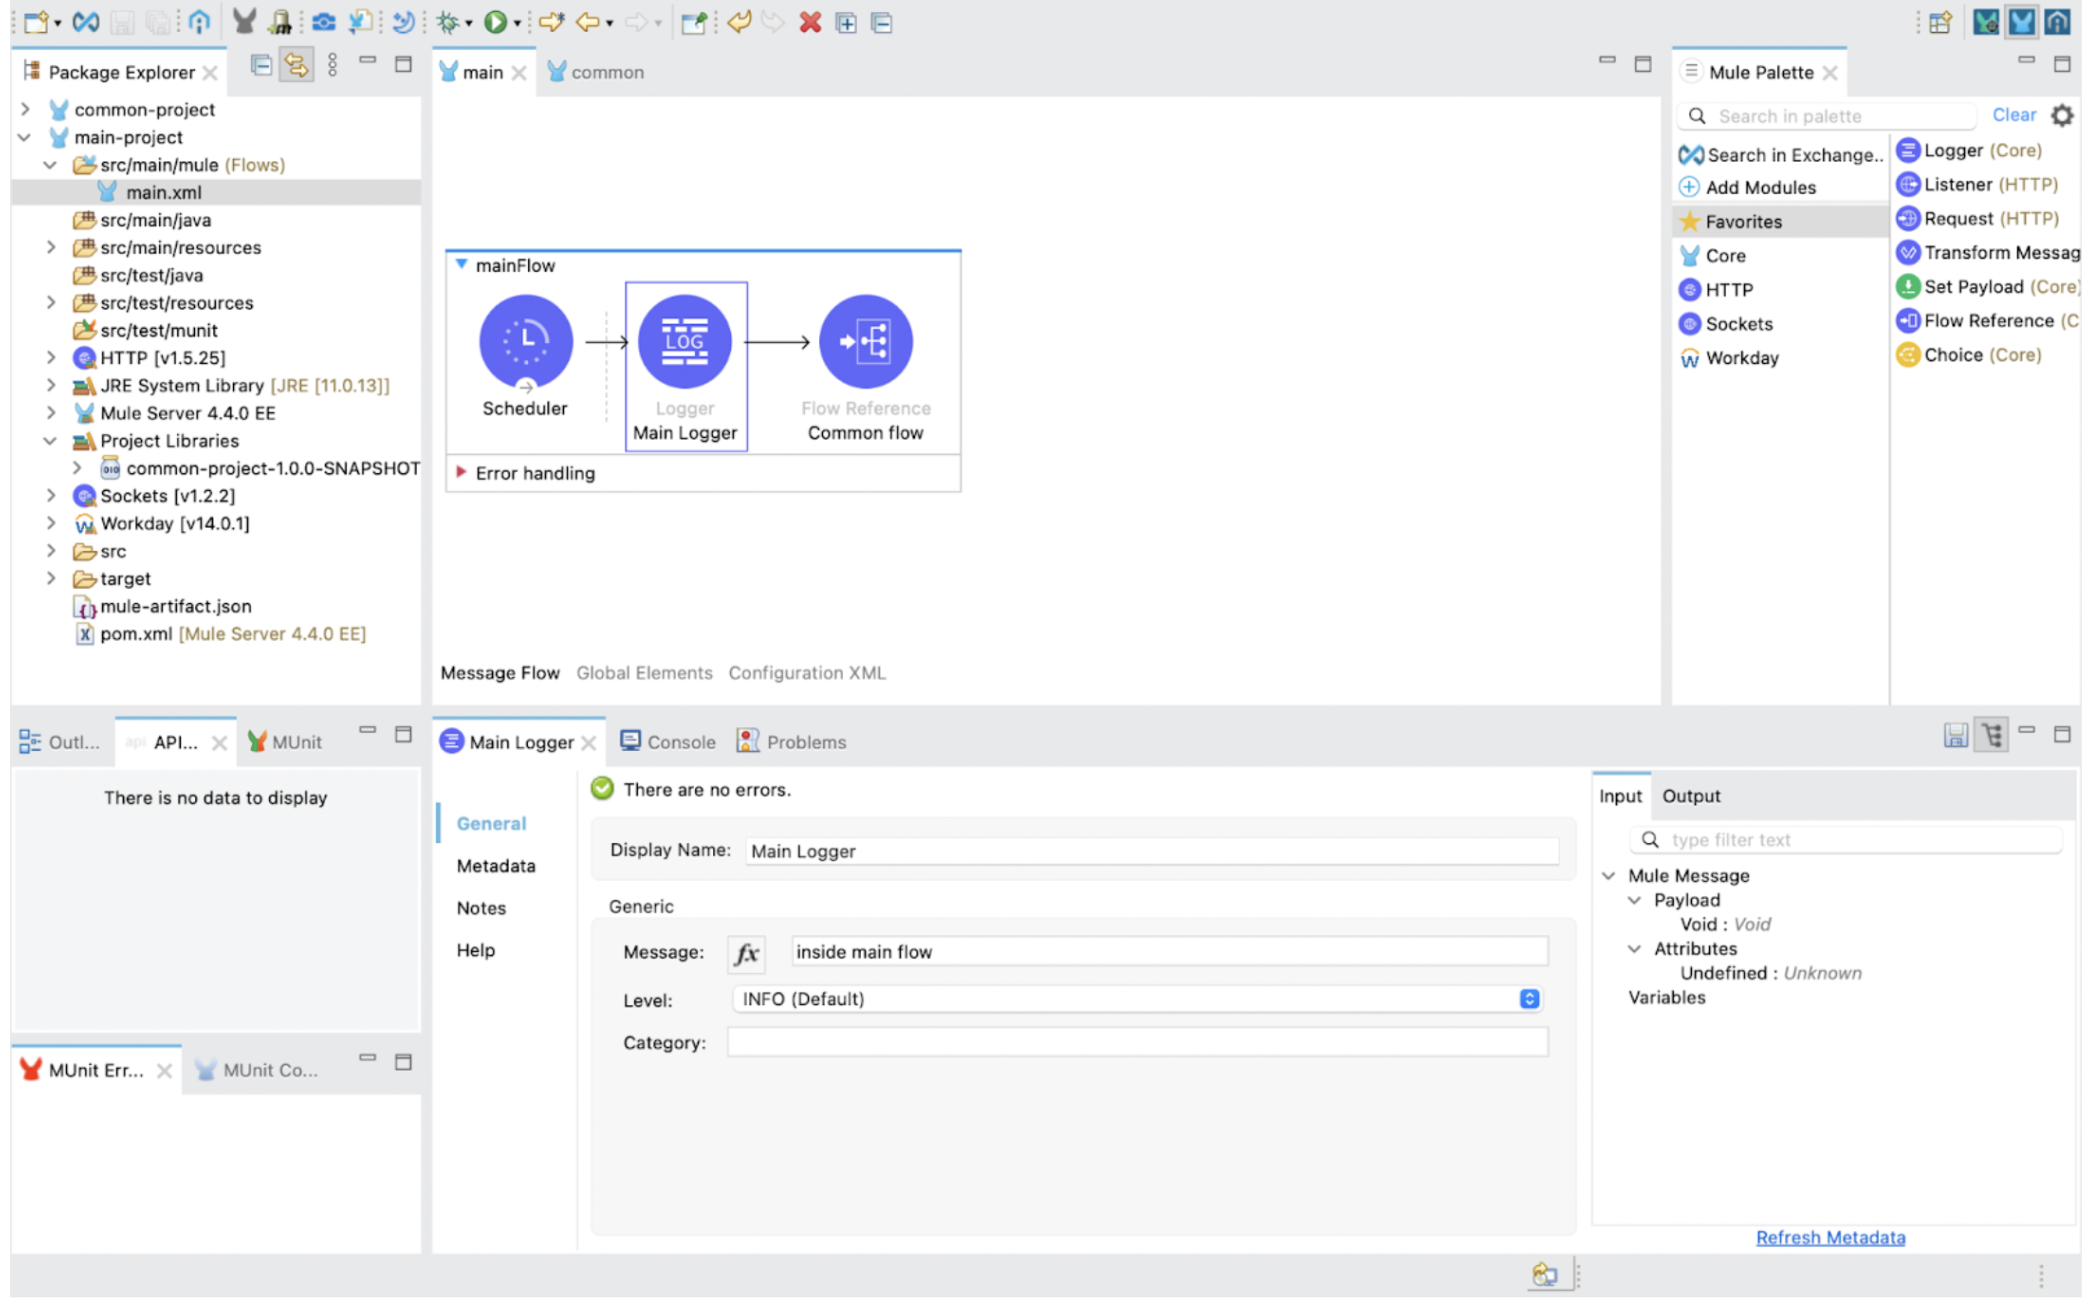Image resolution: width=2090 pixels, height=1300 pixels.
Task: Click the Refresh Metadata link in properties panel
Action: pos(1832,1237)
